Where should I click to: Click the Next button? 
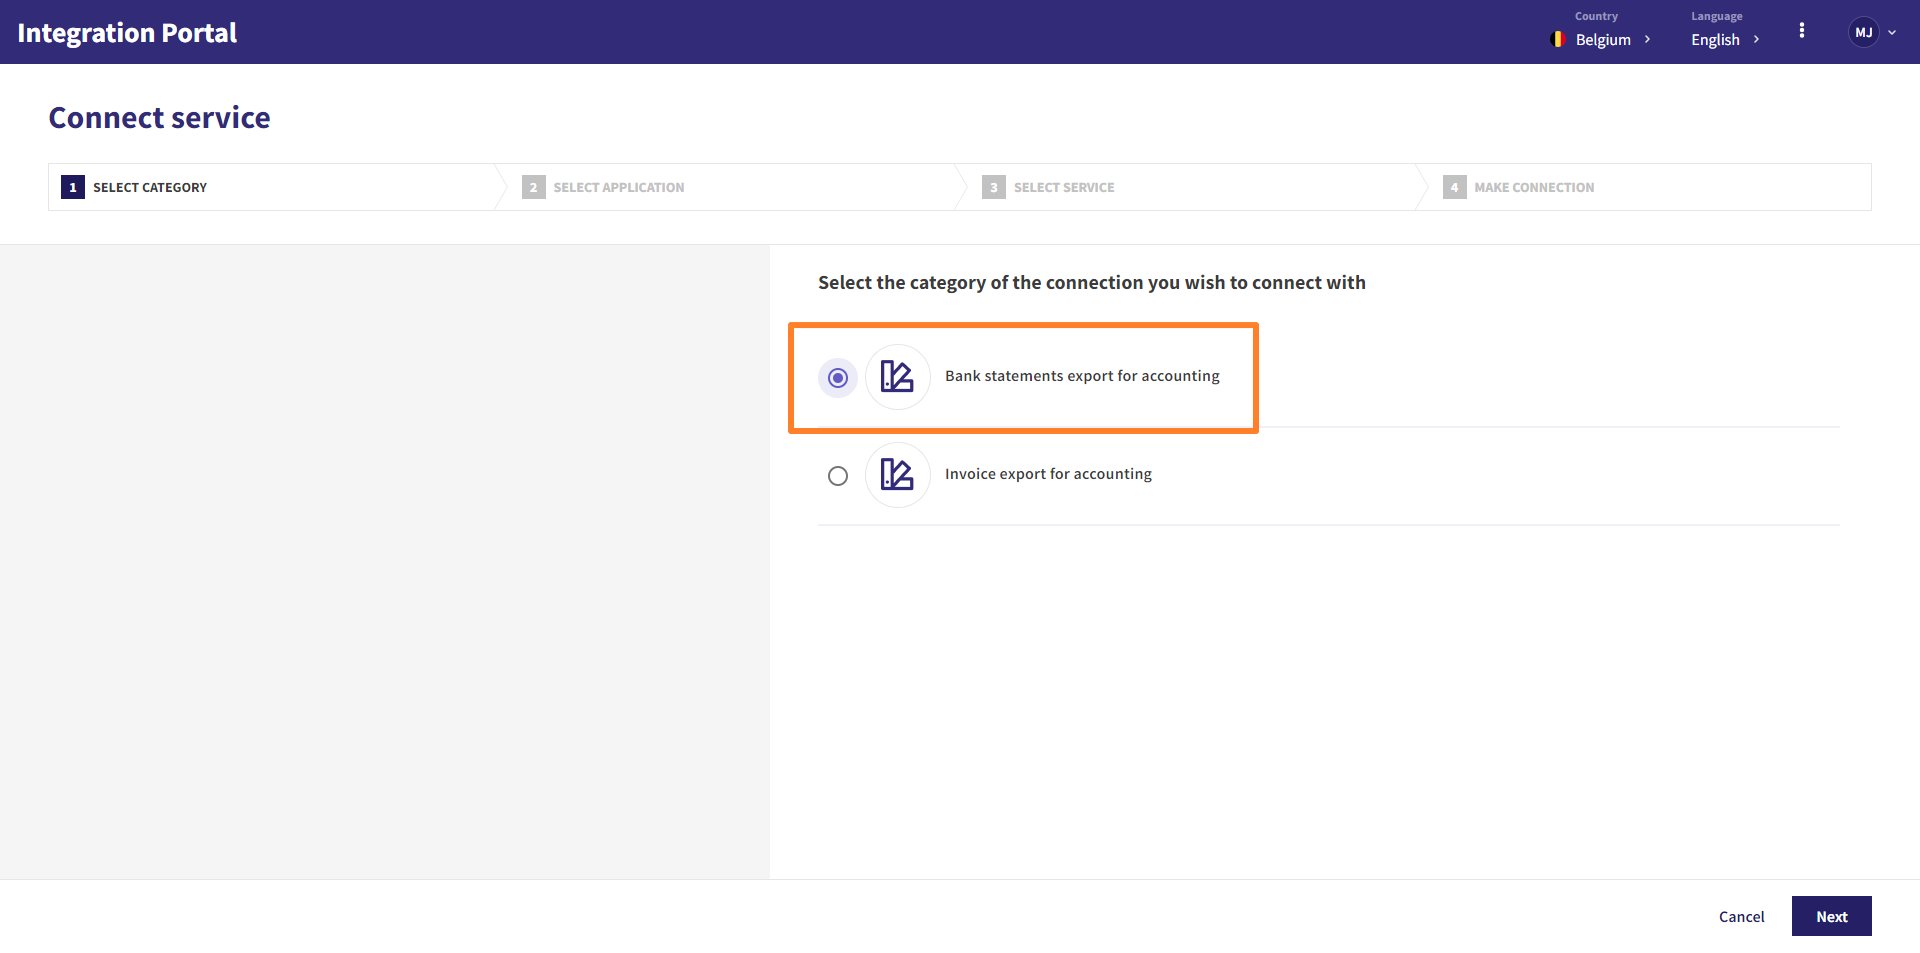pos(1831,916)
